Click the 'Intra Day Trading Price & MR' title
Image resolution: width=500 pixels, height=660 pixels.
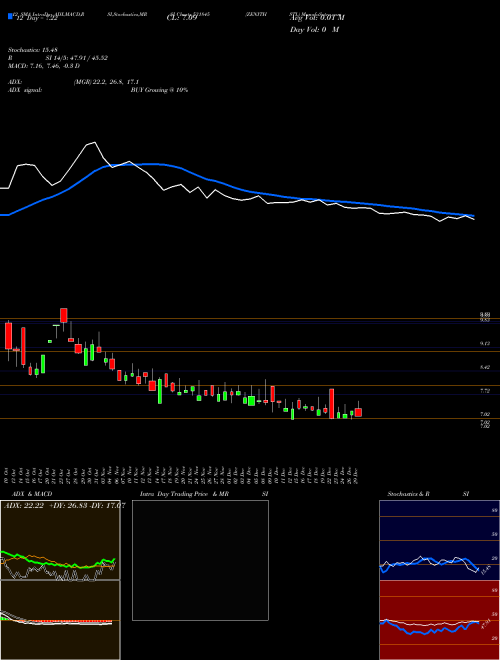[185, 494]
